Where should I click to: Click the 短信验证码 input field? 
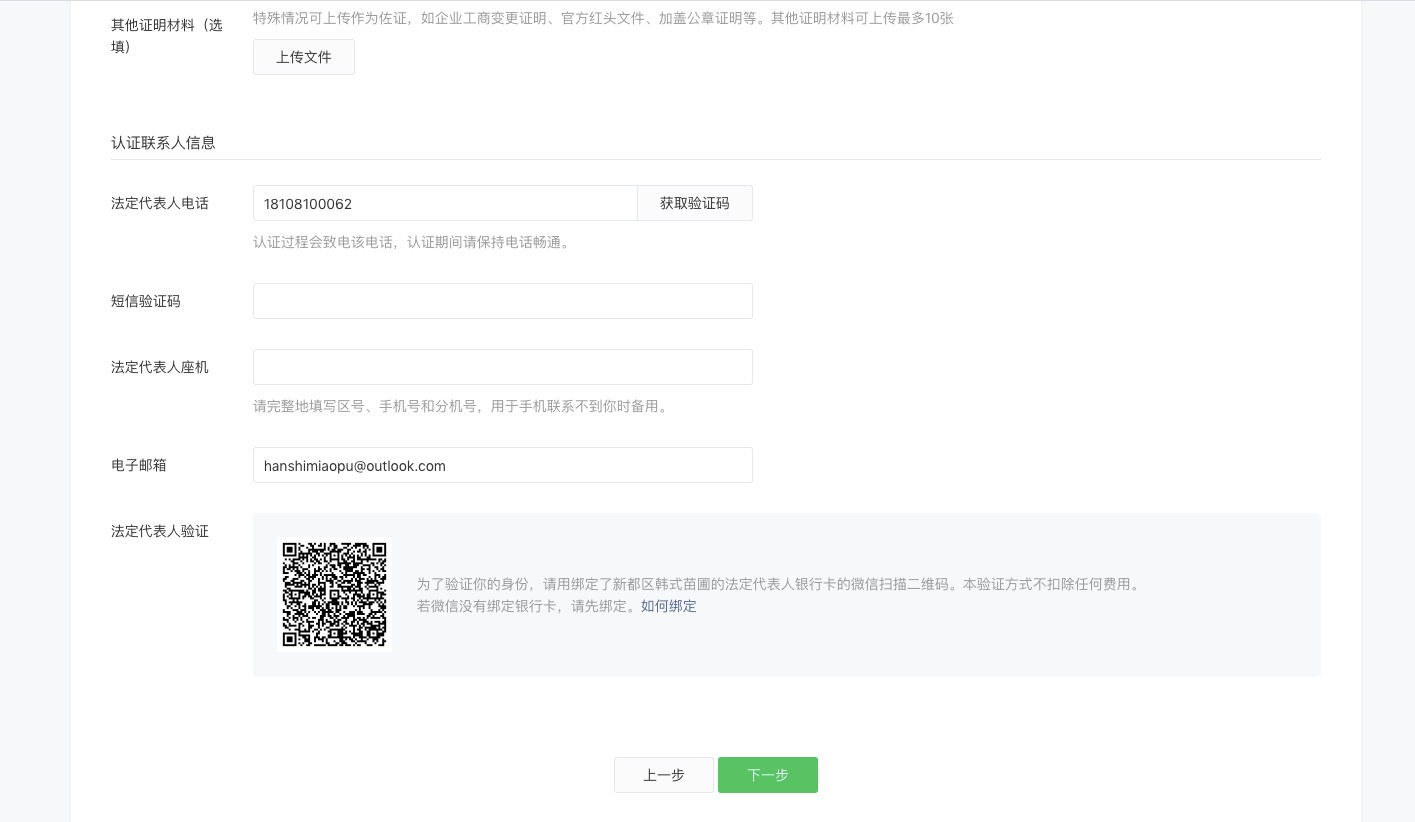click(x=503, y=301)
